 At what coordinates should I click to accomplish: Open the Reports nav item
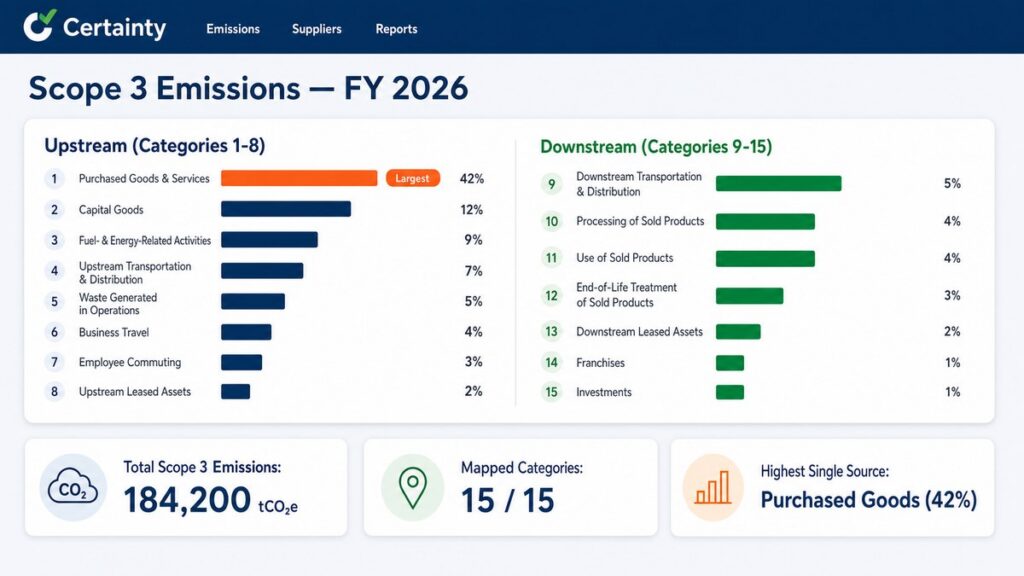click(396, 29)
